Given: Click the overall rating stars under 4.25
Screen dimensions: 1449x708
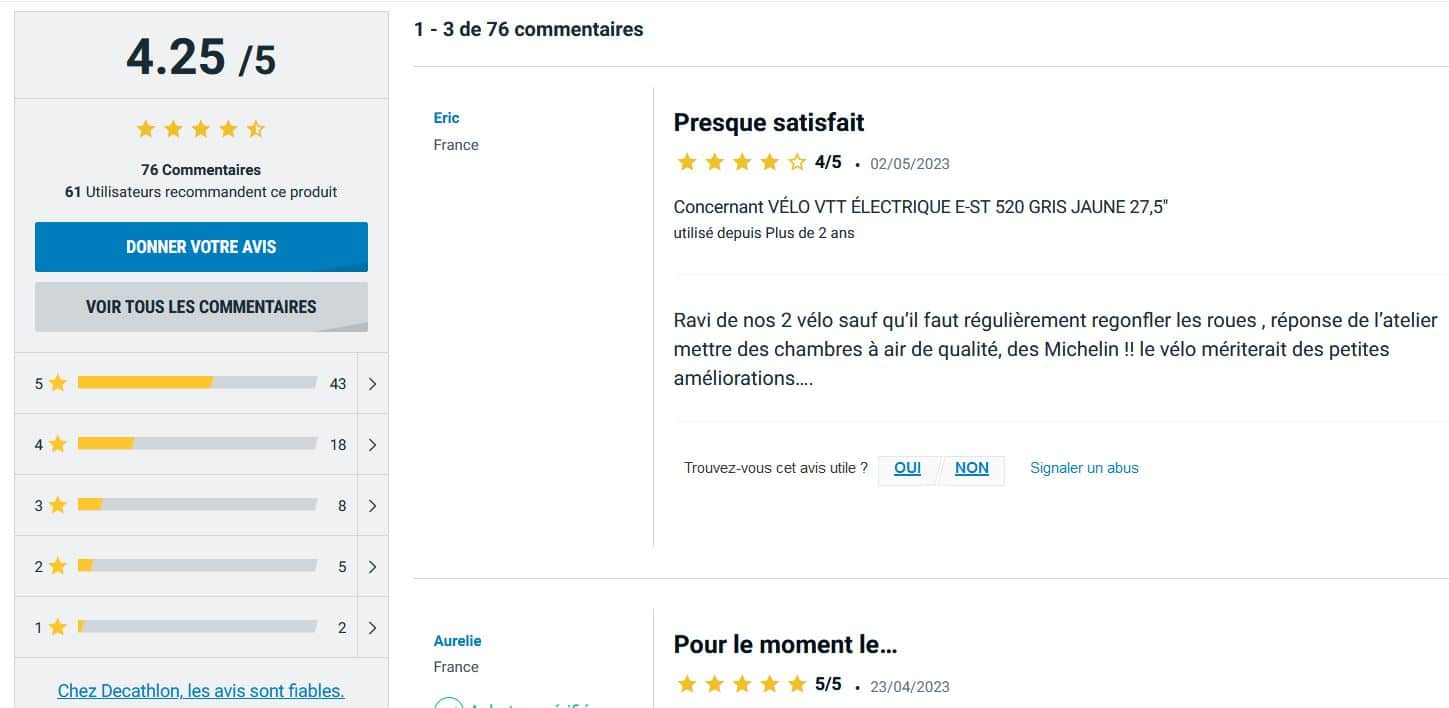Looking at the screenshot, I should [x=201, y=129].
